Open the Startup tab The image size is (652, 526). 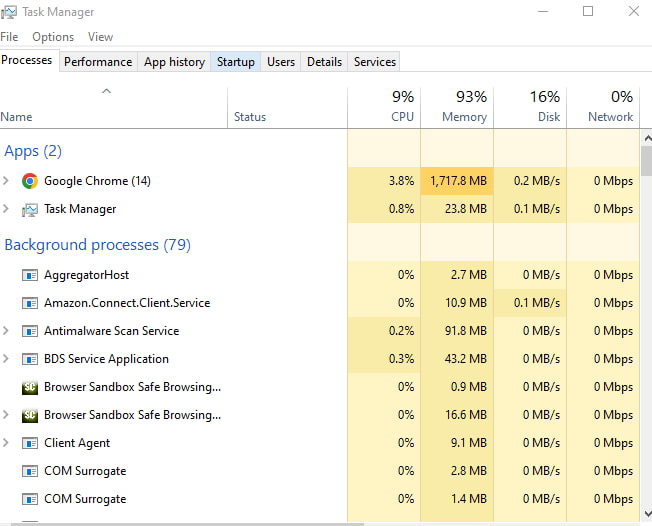[236, 62]
